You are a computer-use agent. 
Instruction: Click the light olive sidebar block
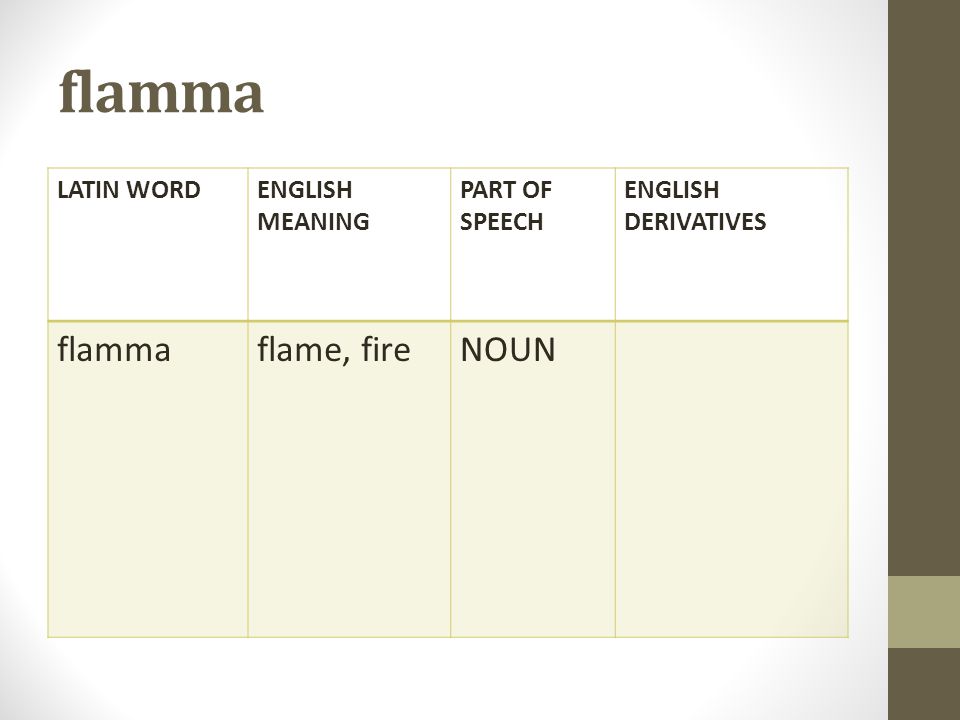pyautogui.click(x=924, y=612)
